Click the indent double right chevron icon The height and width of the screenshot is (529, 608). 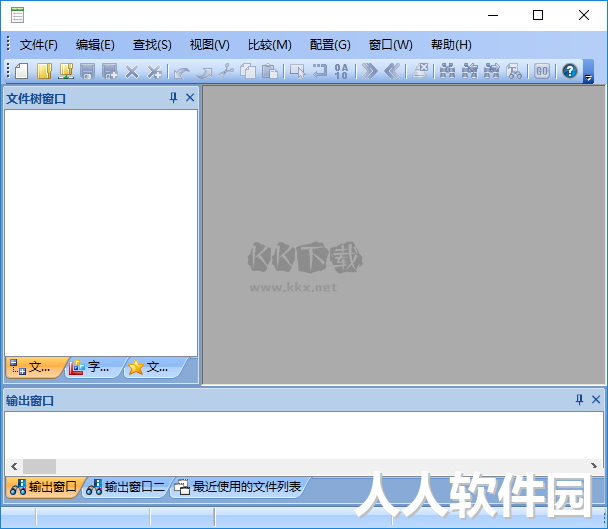pos(370,71)
